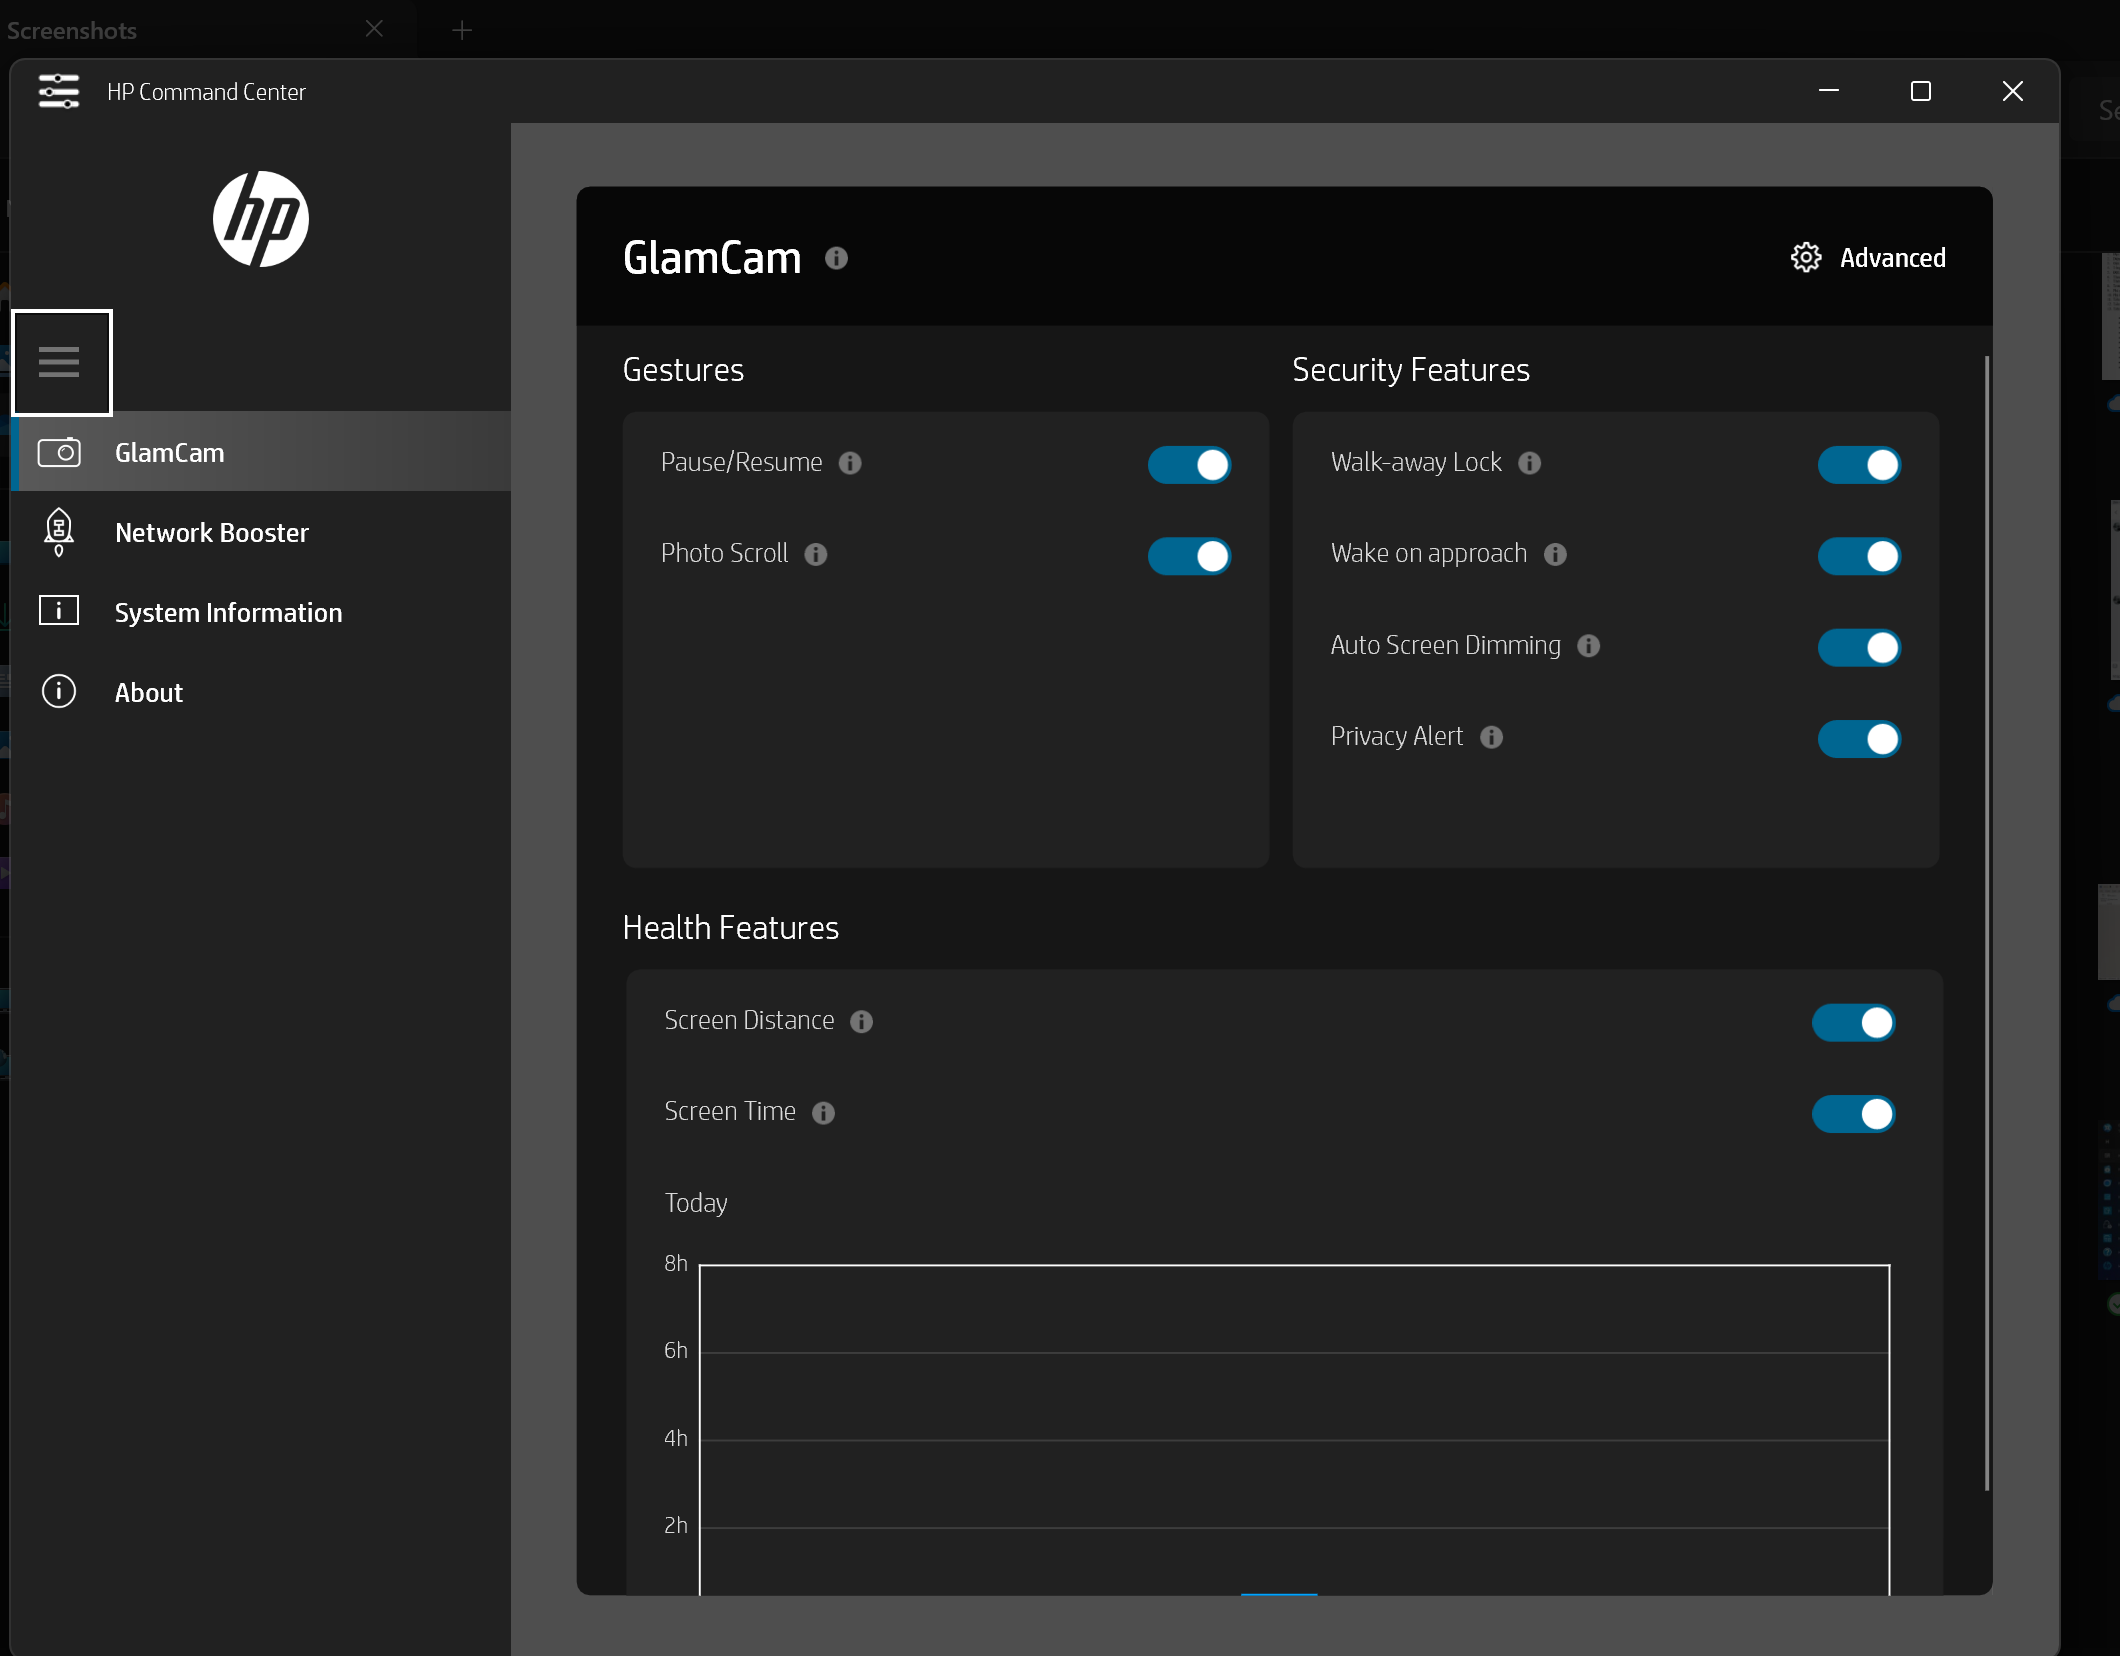Click info icon next to Screen Distance

pos(861,1021)
